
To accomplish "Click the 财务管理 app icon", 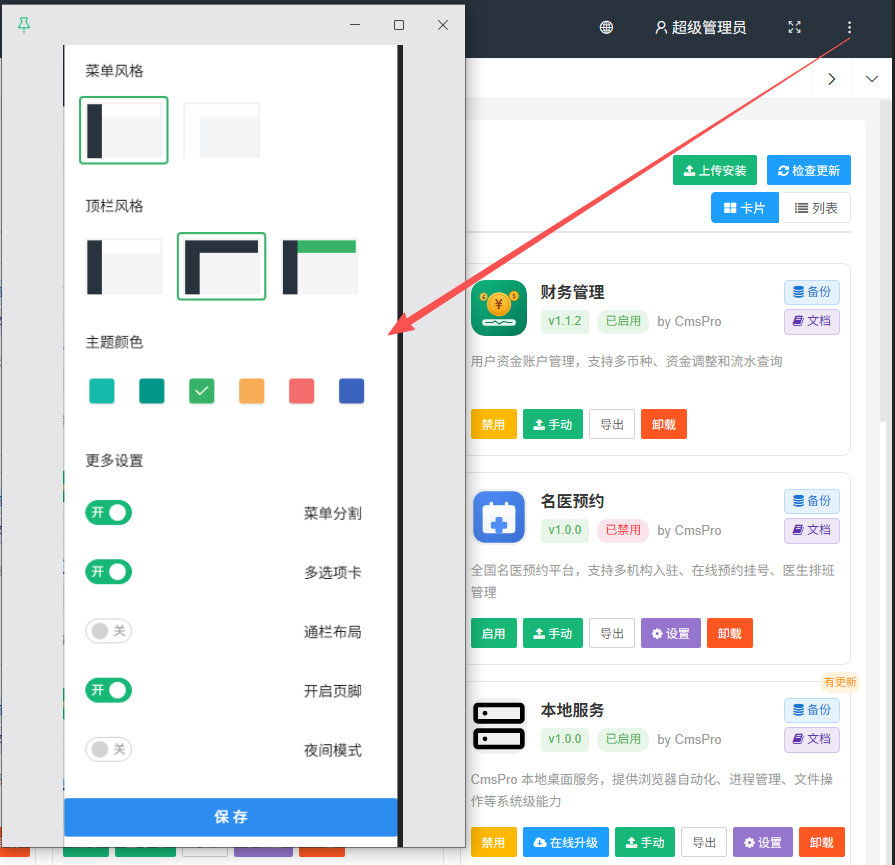I will (499, 308).
